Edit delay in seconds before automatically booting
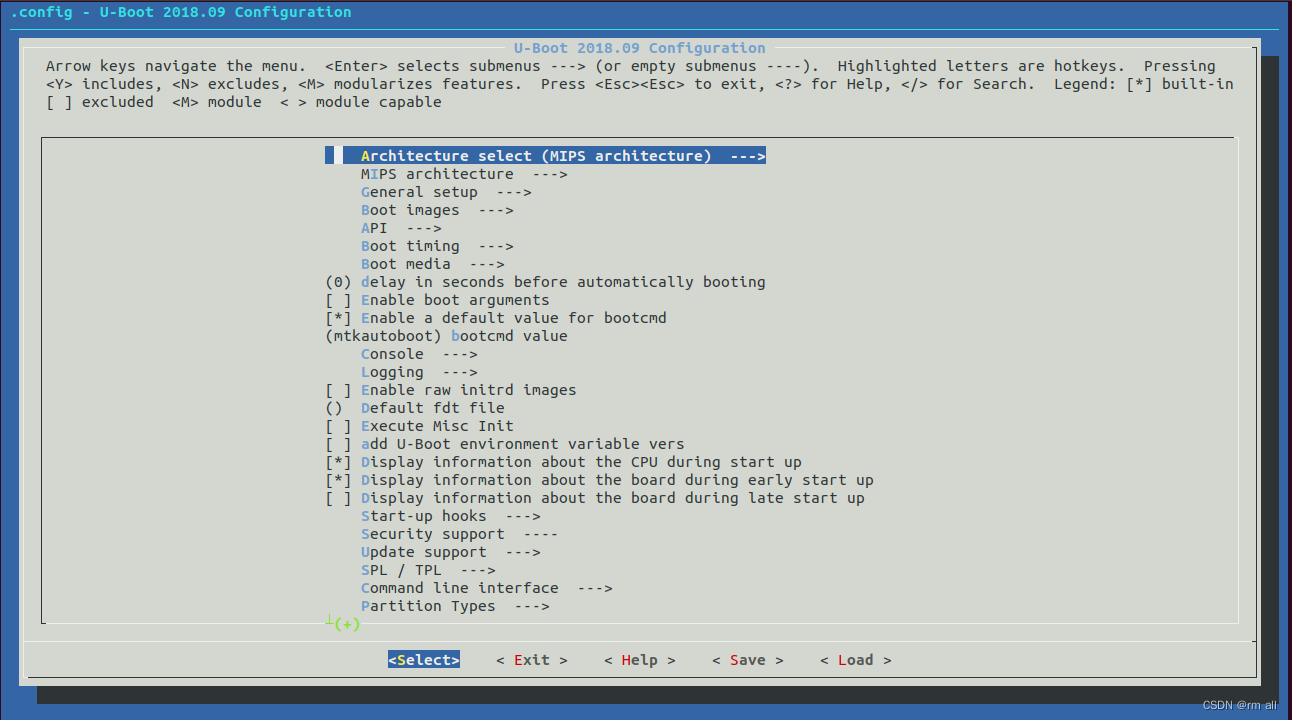This screenshot has height=720, width=1292. pyautogui.click(x=545, y=282)
